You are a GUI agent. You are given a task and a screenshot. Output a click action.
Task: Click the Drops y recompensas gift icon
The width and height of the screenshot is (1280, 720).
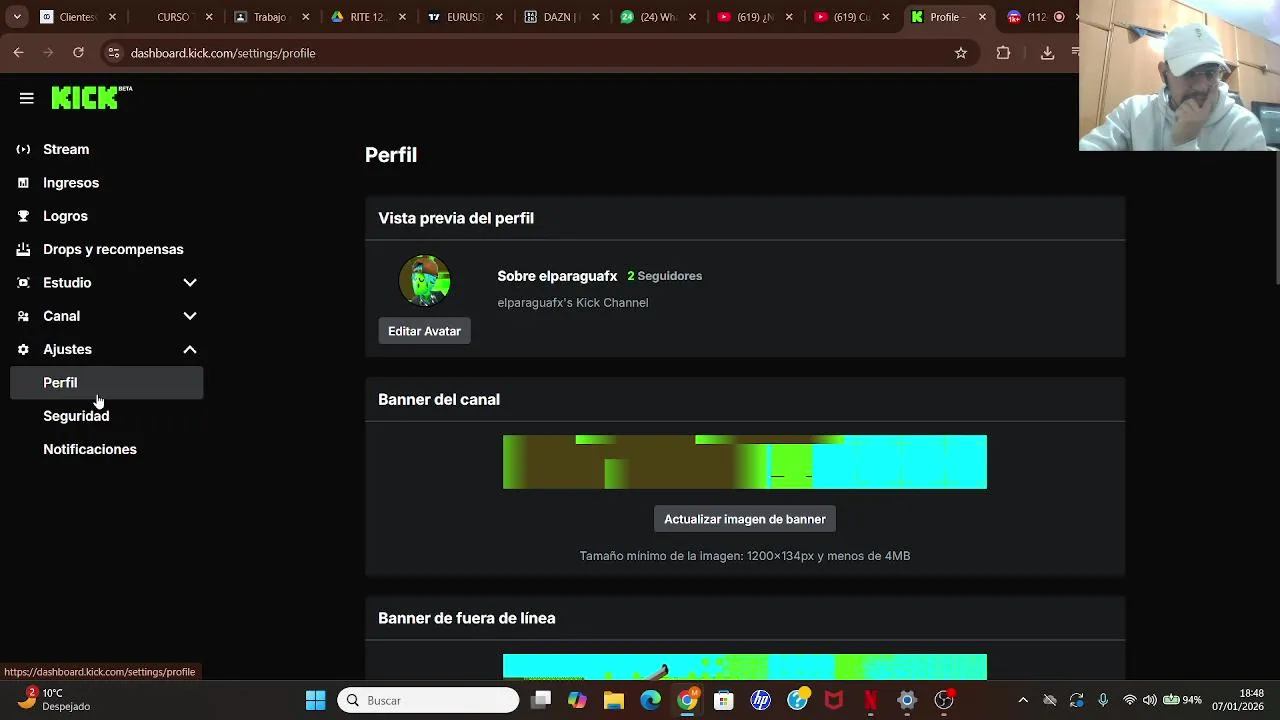point(23,249)
